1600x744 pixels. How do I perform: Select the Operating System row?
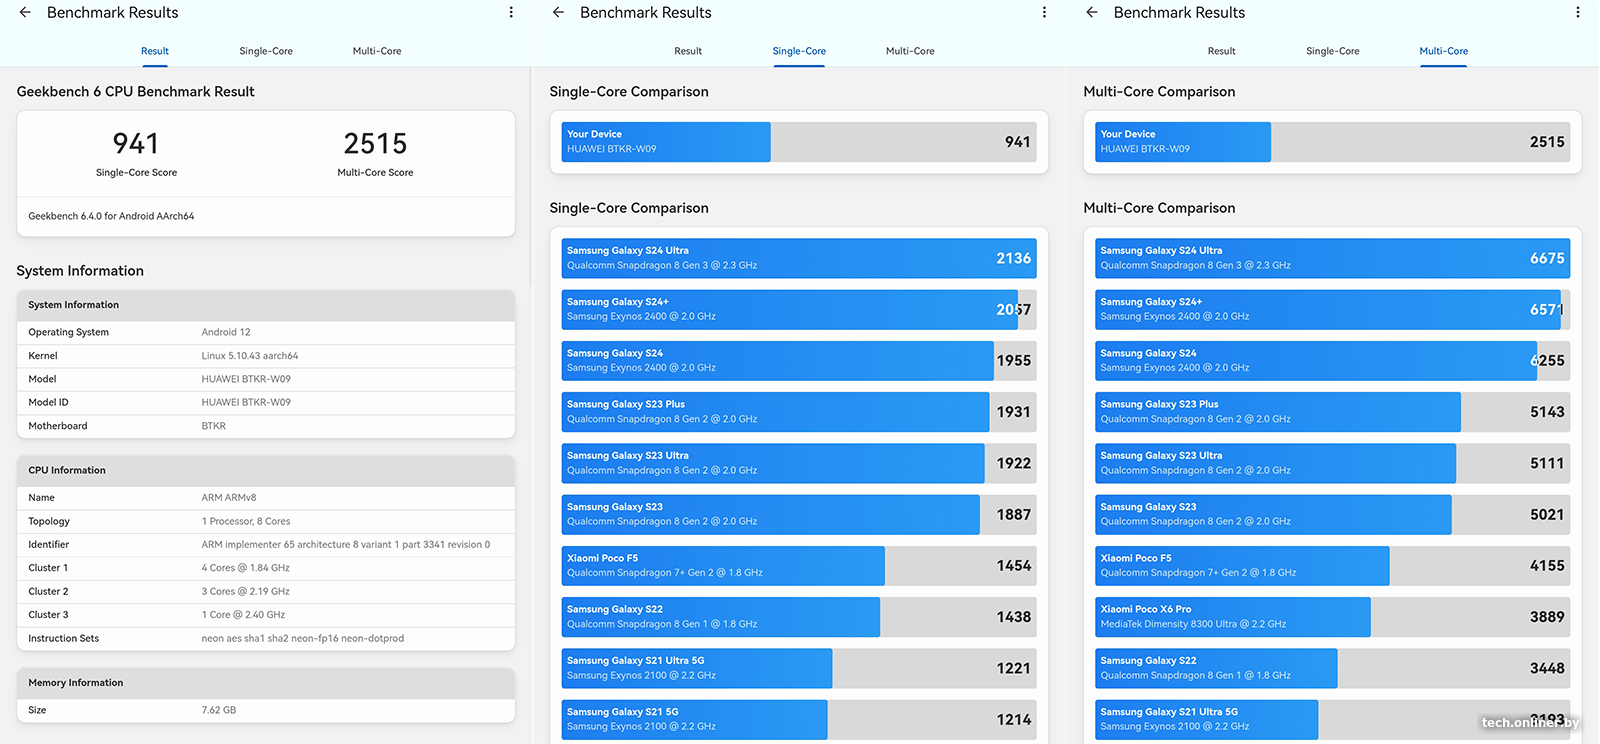[x=266, y=332]
